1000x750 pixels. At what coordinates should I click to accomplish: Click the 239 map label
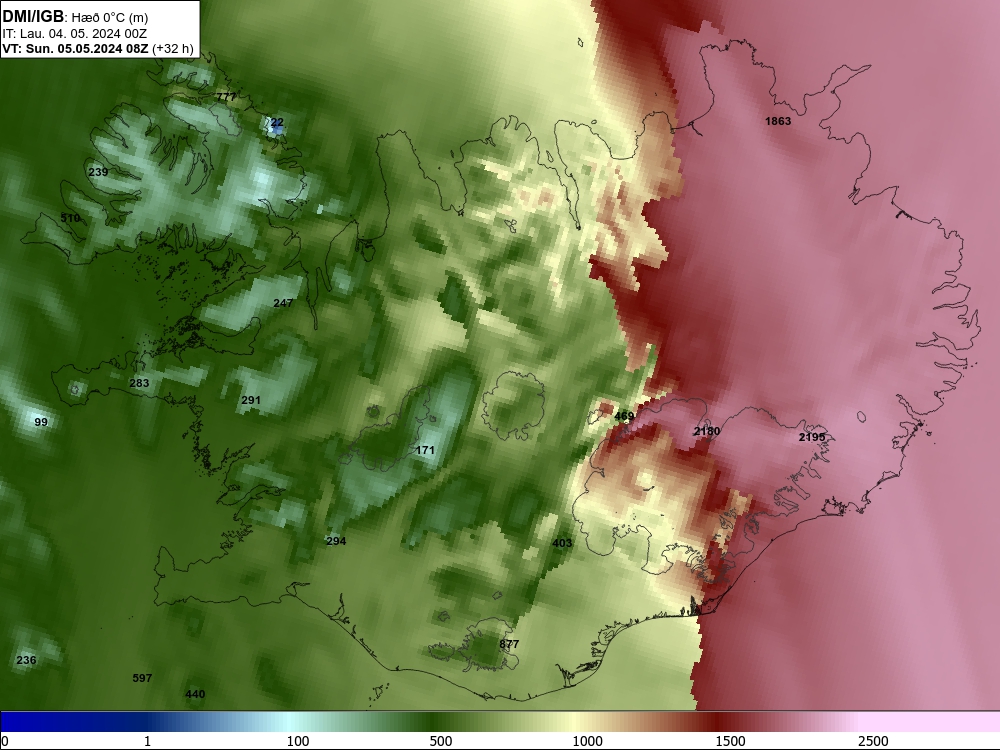(x=98, y=172)
